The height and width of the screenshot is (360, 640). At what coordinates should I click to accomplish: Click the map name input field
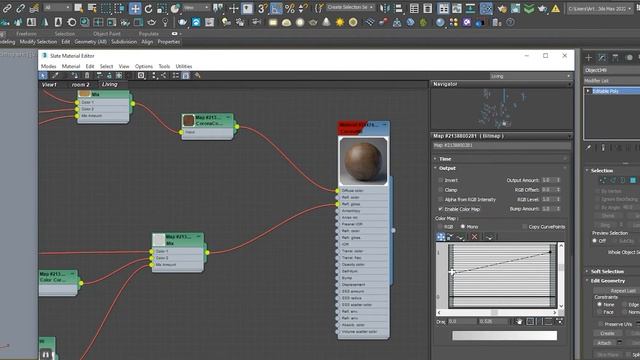pyautogui.click(x=502, y=145)
